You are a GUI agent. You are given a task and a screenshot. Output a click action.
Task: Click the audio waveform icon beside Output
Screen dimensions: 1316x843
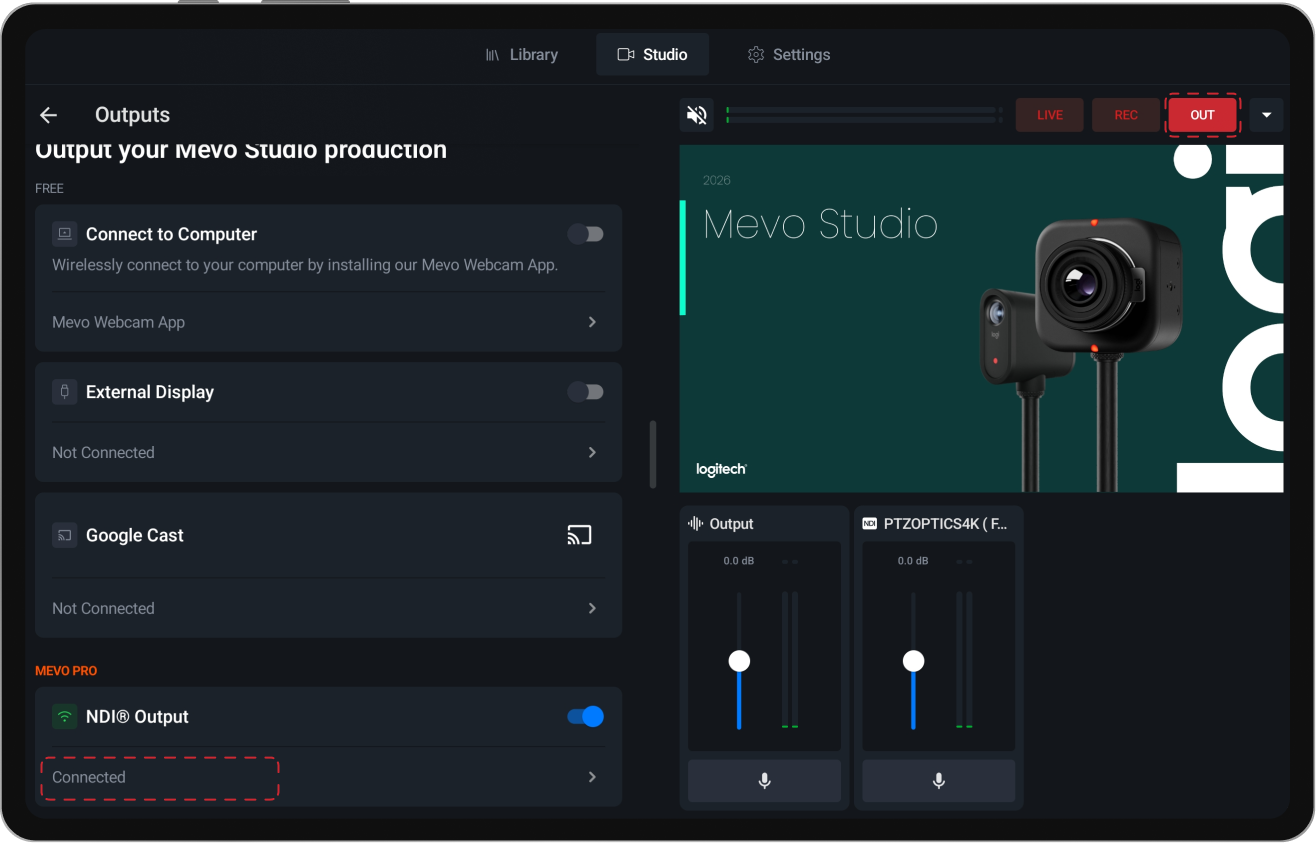(696, 523)
